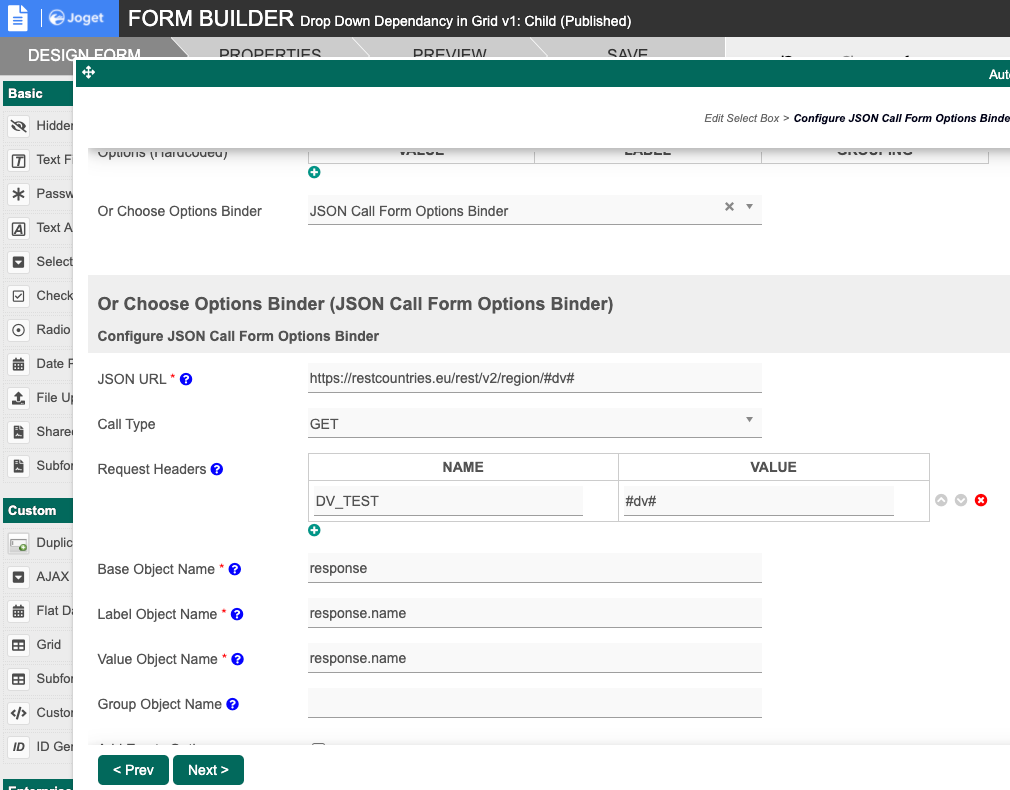Open the Call Type GET dropdown

click(535, 424)
